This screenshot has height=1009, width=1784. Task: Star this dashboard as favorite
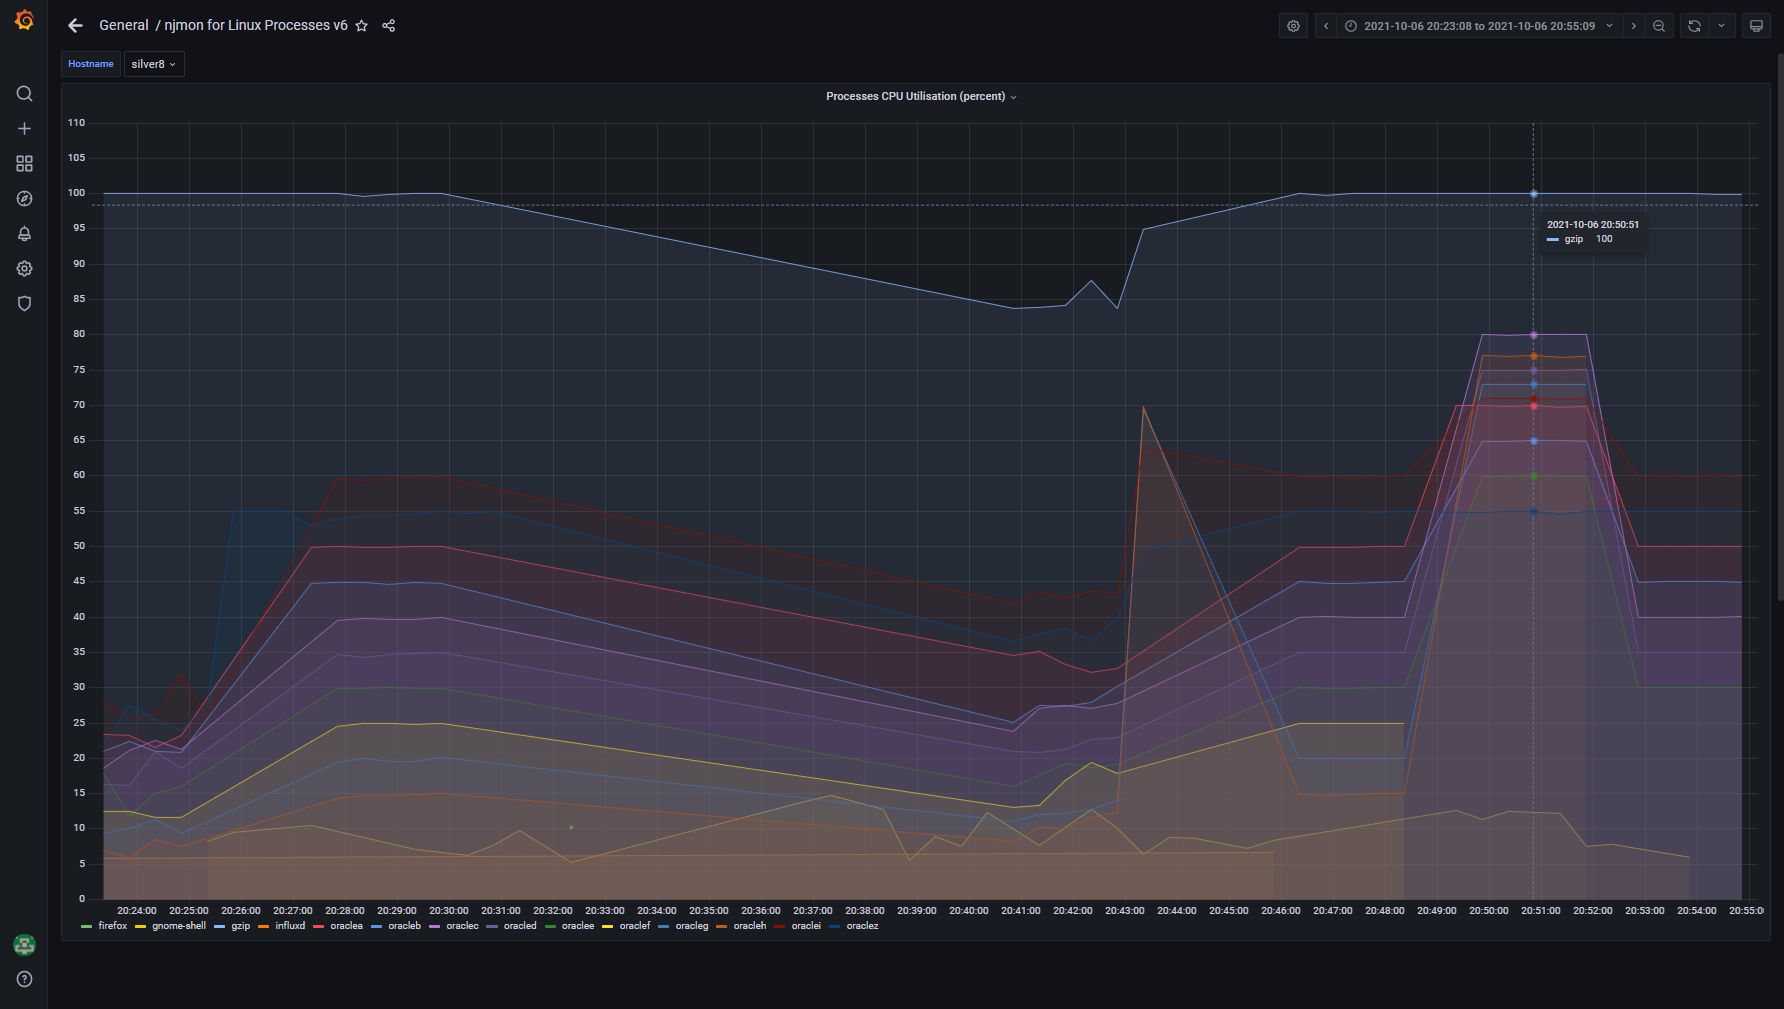(x=362, y=26)
